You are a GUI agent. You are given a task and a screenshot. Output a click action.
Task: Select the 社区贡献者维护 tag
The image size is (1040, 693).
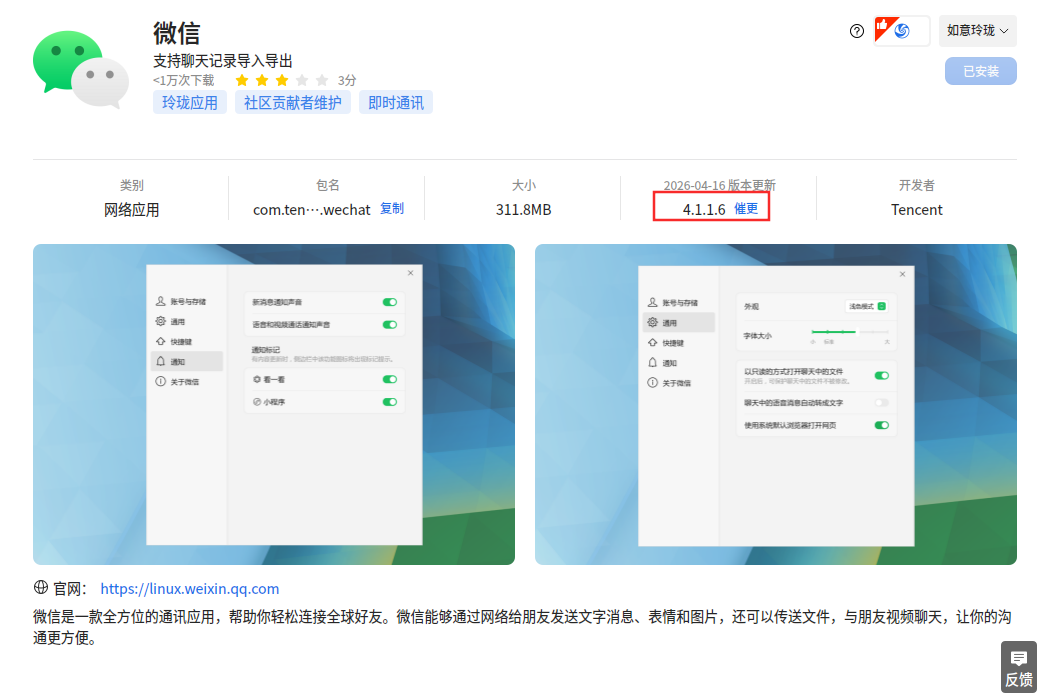[x=292, y=103]
